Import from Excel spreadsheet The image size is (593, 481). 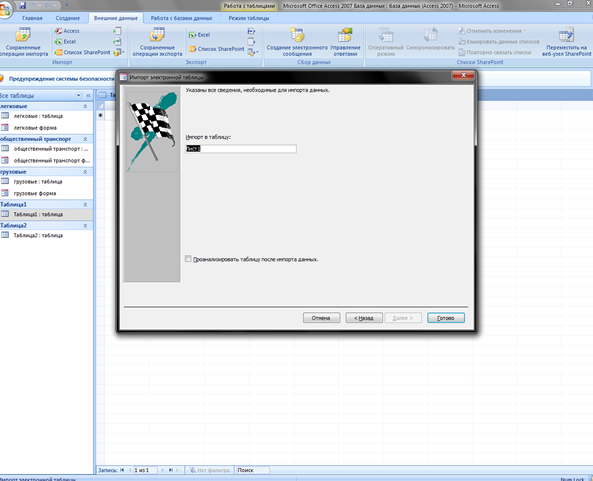65,42
